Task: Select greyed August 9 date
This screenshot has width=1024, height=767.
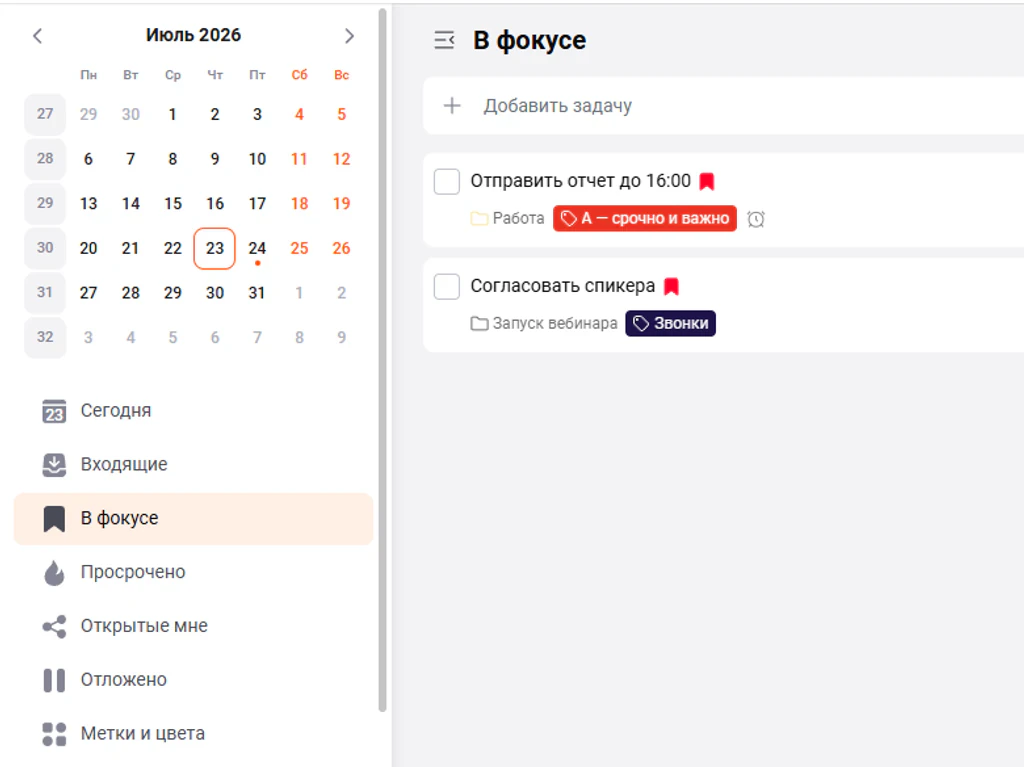Action: pyautogui.click(x=342, y=338)
